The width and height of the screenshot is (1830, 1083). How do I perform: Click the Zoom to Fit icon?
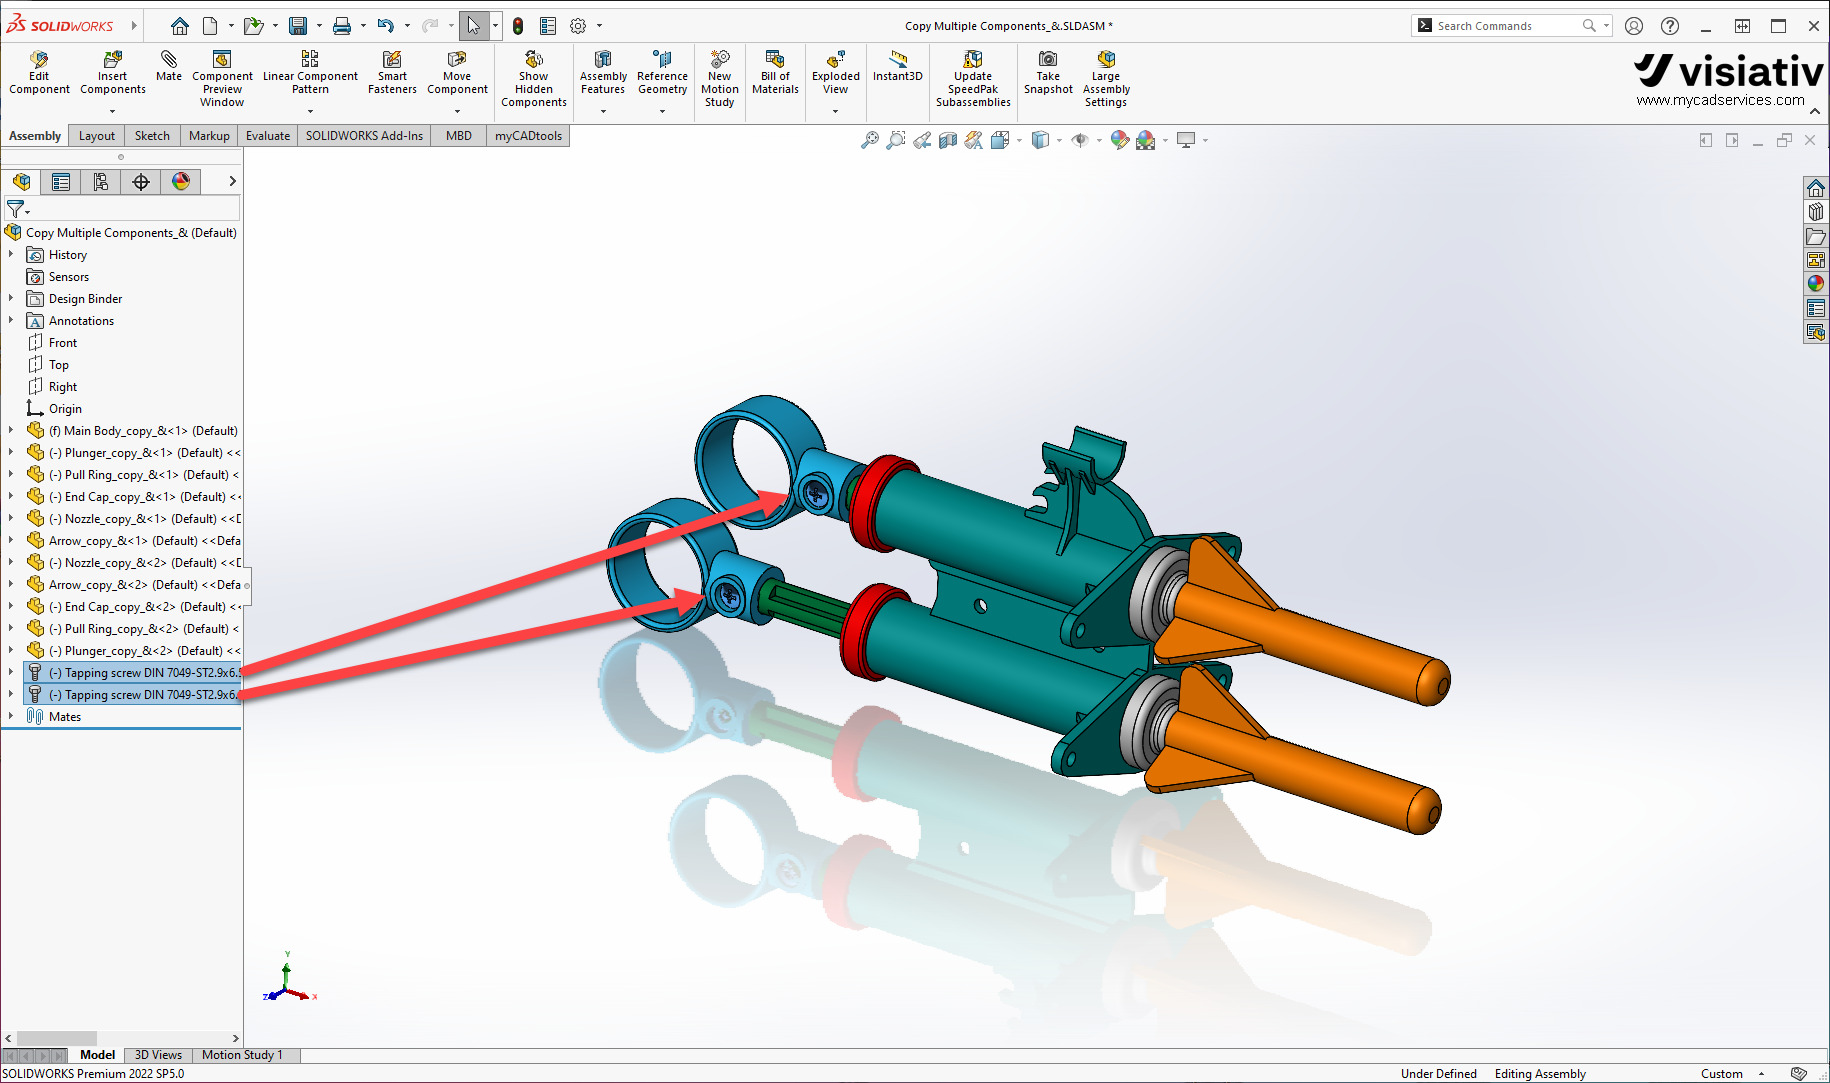pos(870,140)
